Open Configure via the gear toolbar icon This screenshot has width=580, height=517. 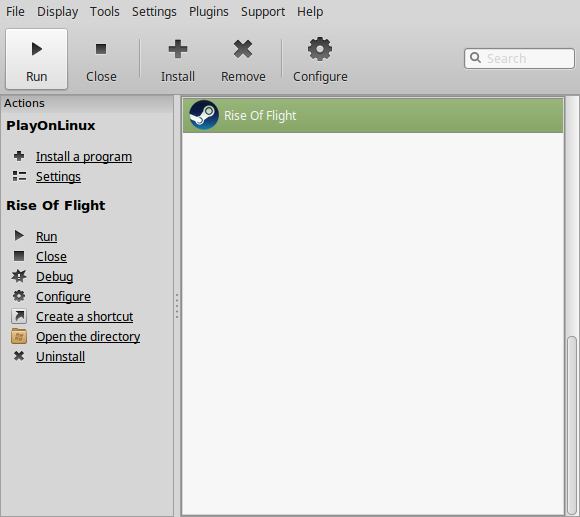[x=320, y=49]
